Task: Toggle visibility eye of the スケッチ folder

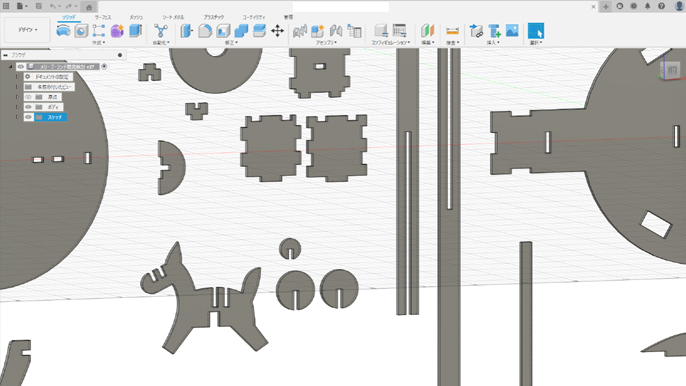Action: [28, 117]
